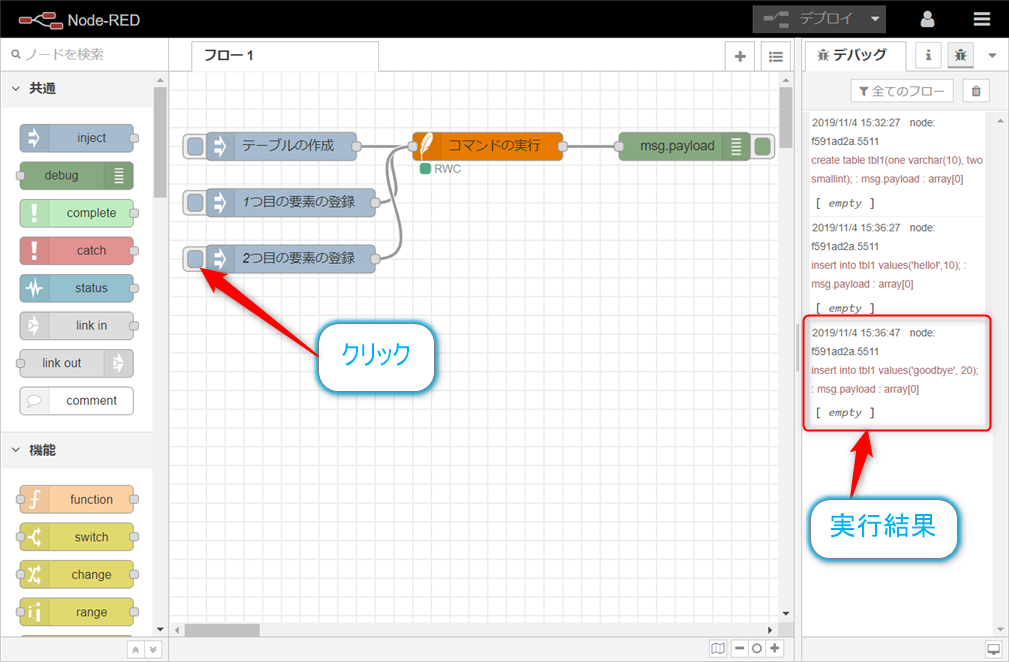
Task: Click the insert 'goodbye' debug message
Action: coord(895,380)
